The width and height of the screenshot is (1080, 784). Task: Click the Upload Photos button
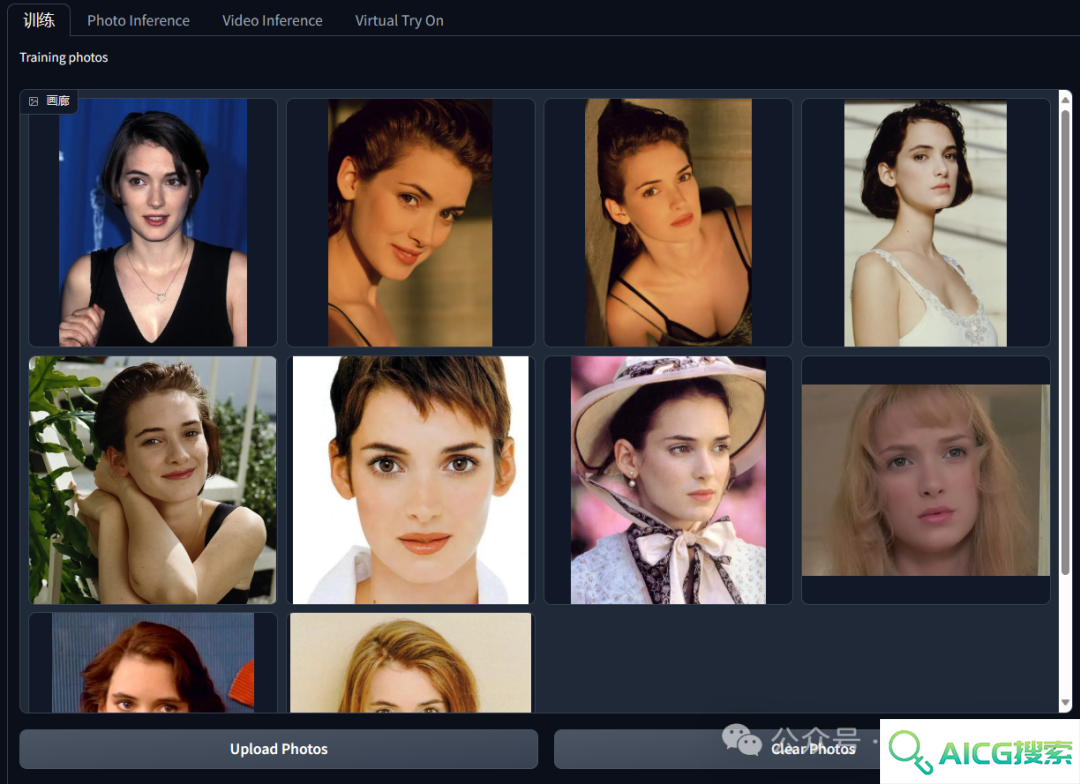(x=279, y=749)
